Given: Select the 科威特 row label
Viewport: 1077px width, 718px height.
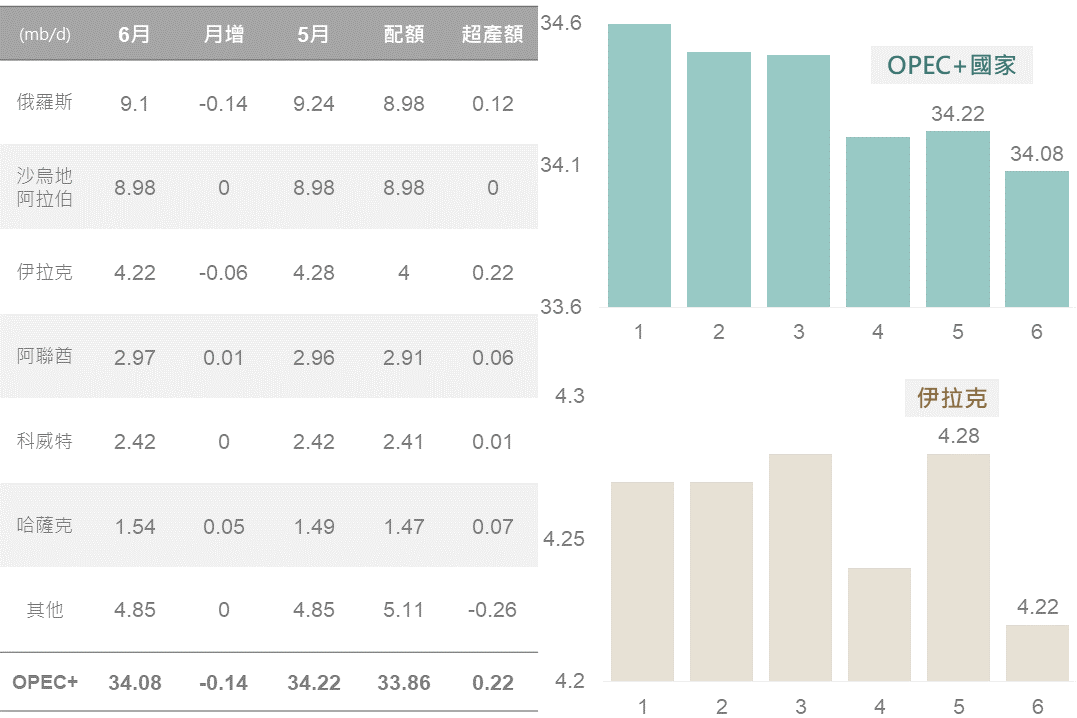Looking at the screenshot, I should pyautogui.click(x=45, y=441).
